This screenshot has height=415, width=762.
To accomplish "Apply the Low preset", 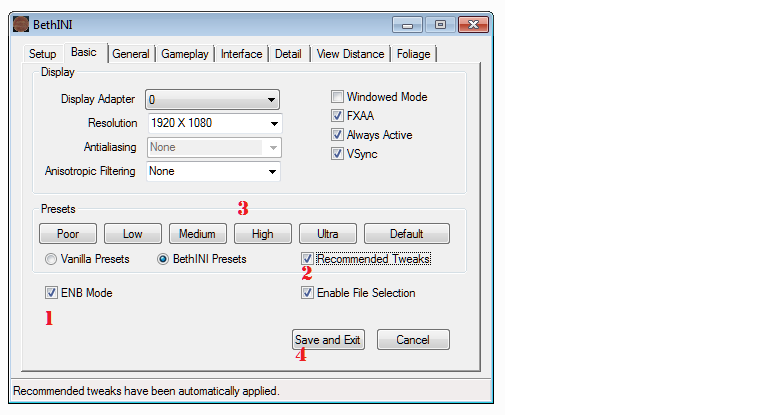I will click(133, 234).
